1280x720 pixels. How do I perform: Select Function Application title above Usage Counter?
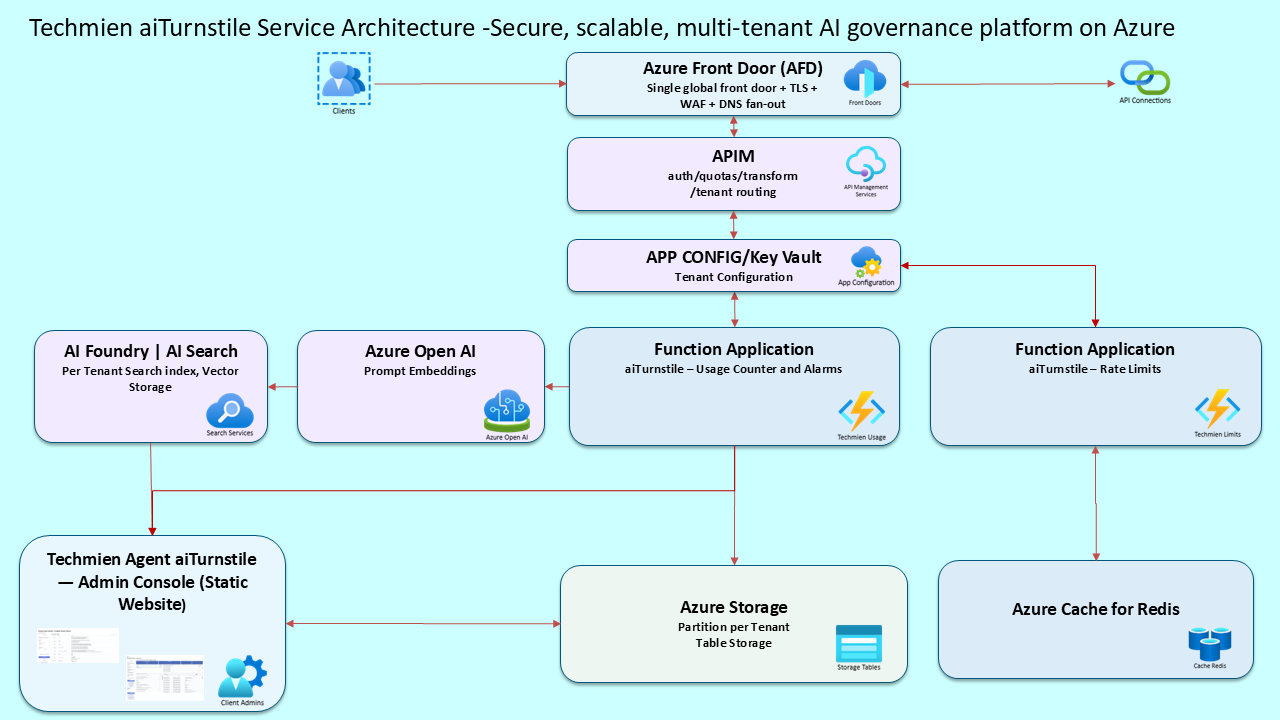(x=734, y=349)
